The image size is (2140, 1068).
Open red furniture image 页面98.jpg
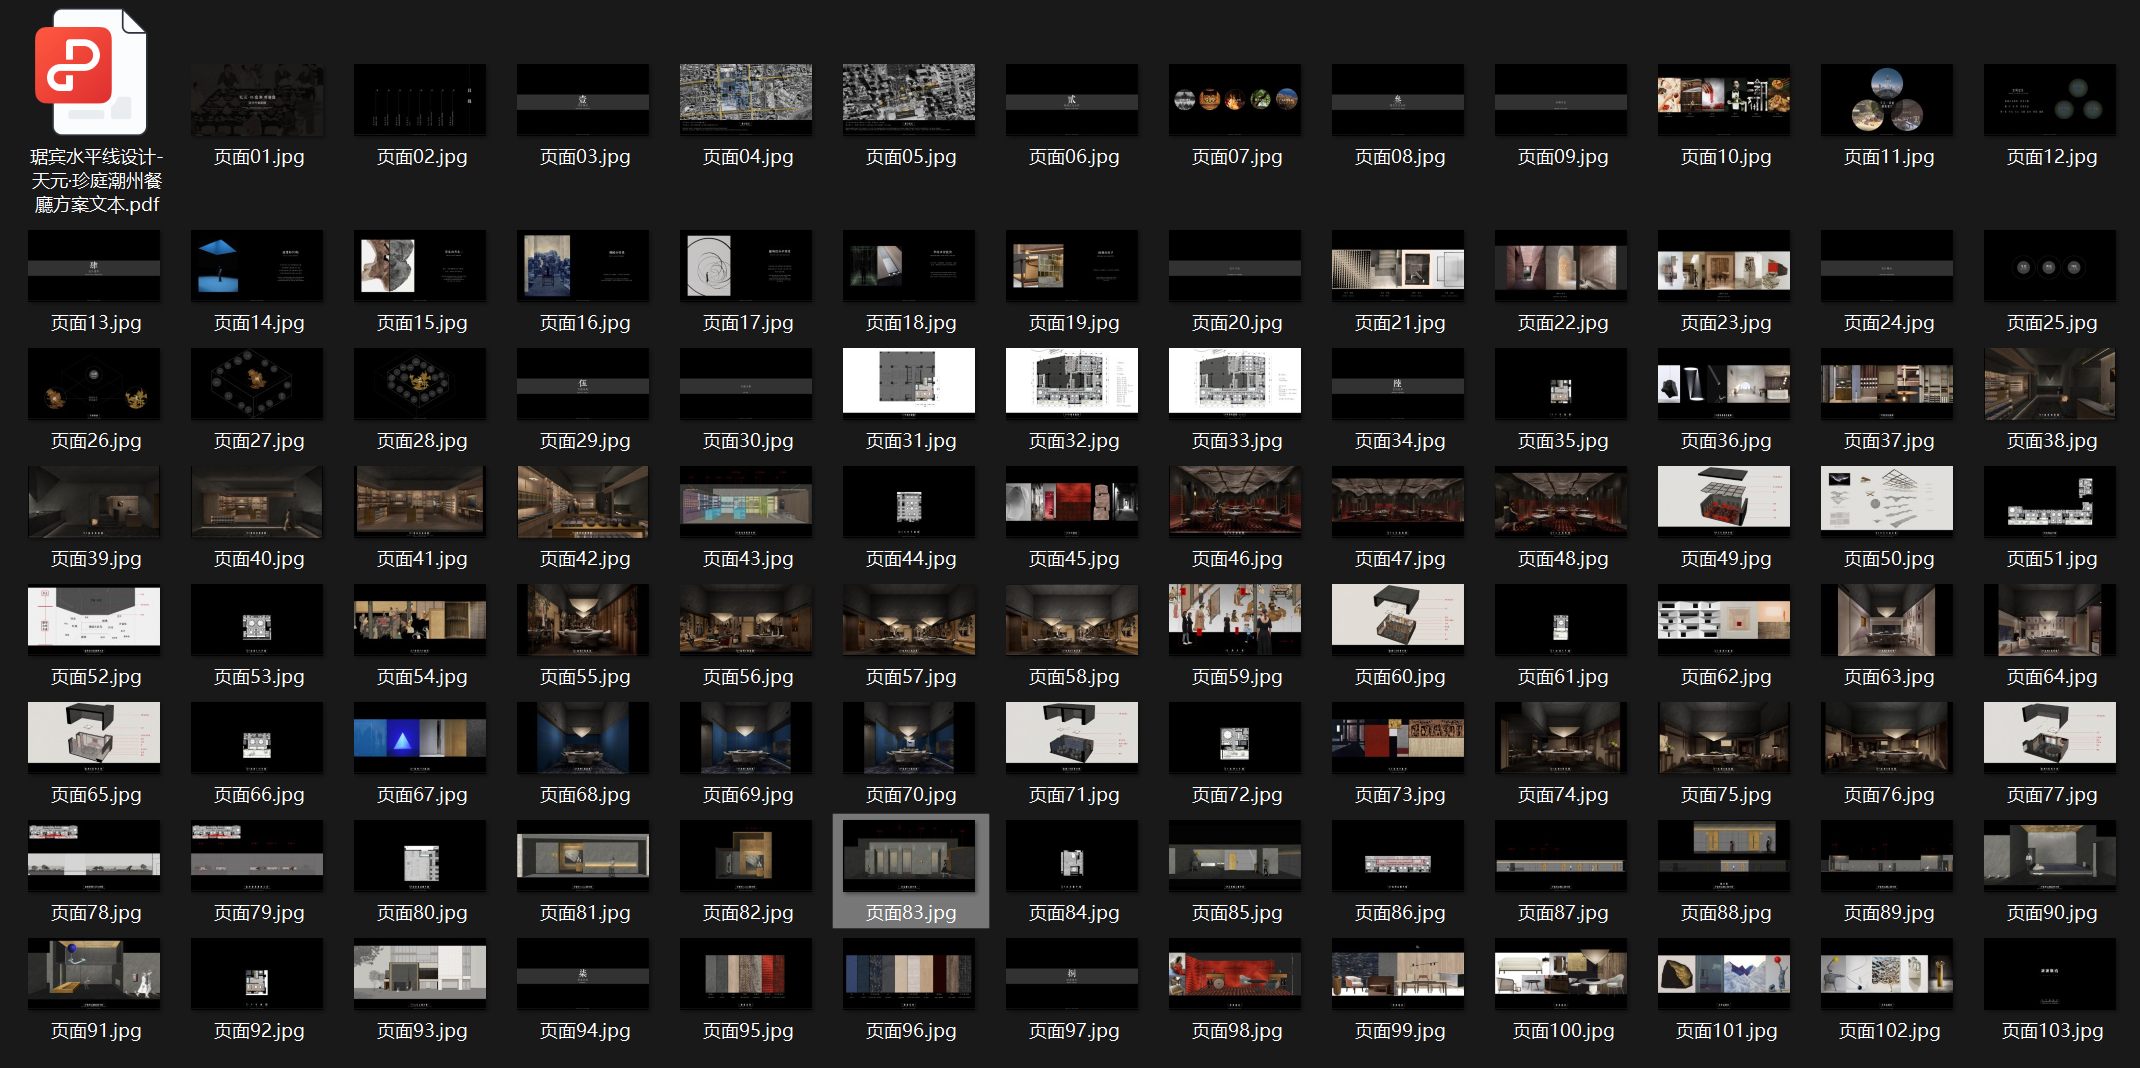(1235, 973)
